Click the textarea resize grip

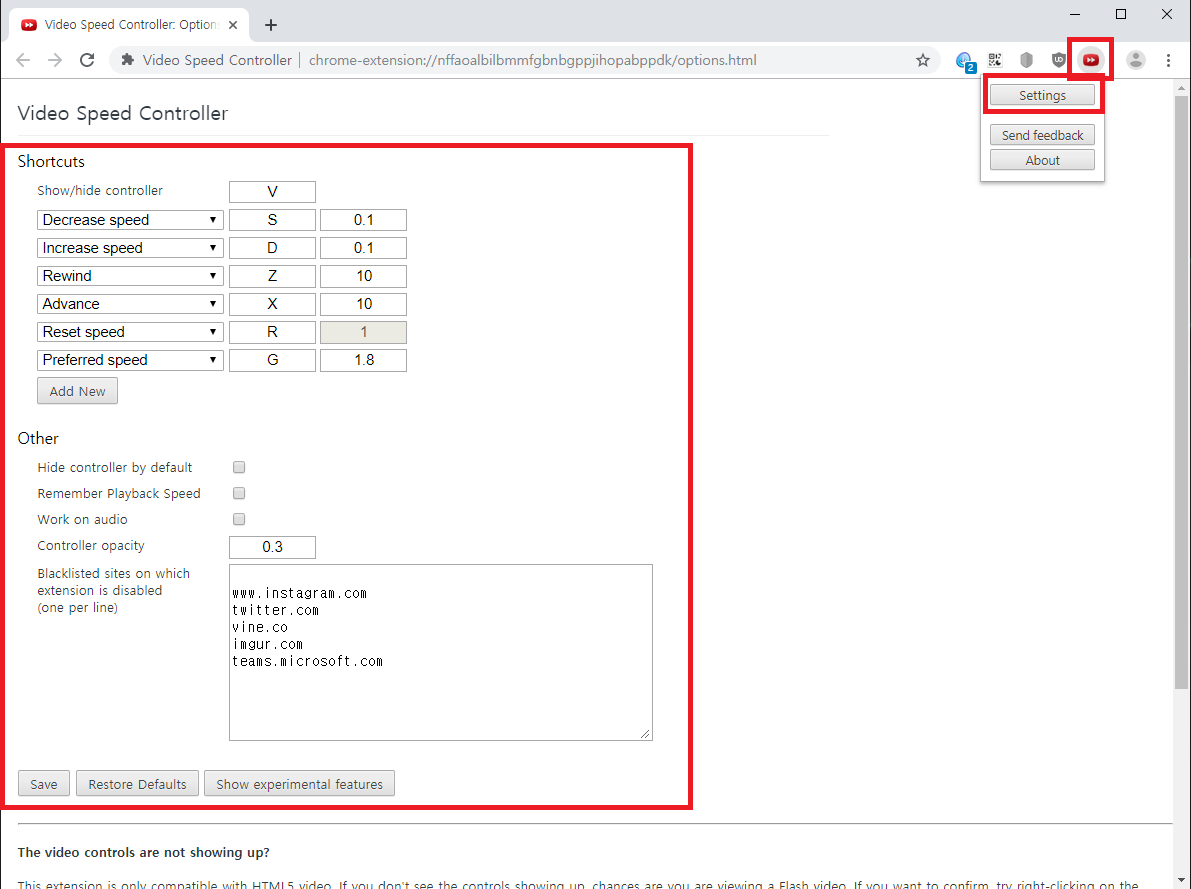click(x=645, y=733)
